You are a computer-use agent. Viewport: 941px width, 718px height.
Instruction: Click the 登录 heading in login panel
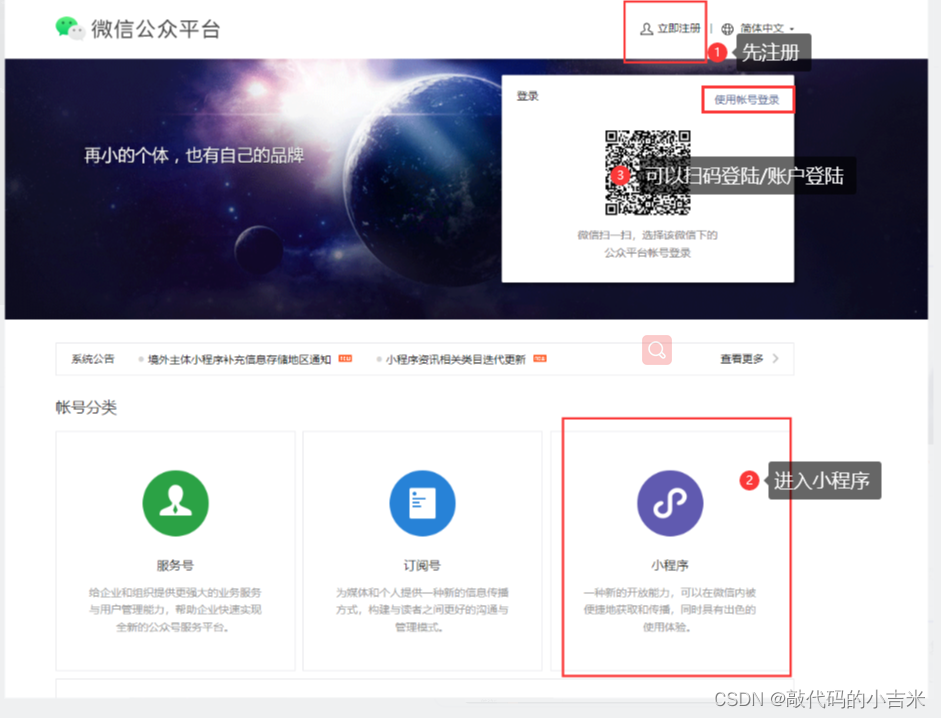528,96
